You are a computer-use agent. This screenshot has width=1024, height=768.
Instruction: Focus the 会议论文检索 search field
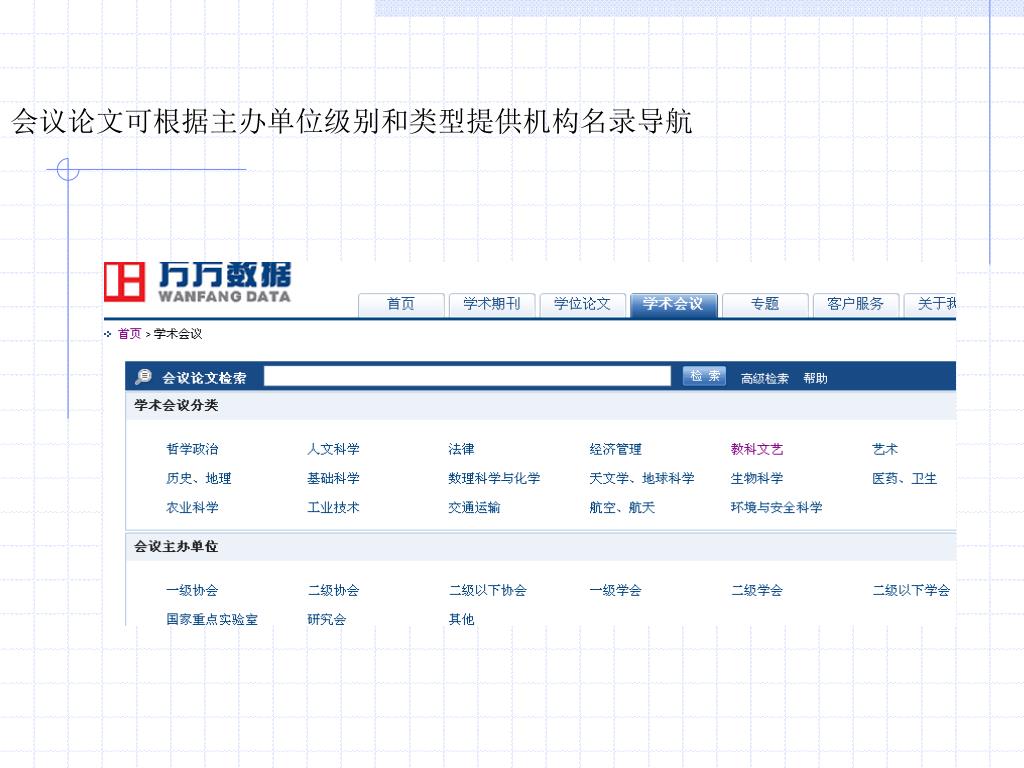[x=467, y=376]
